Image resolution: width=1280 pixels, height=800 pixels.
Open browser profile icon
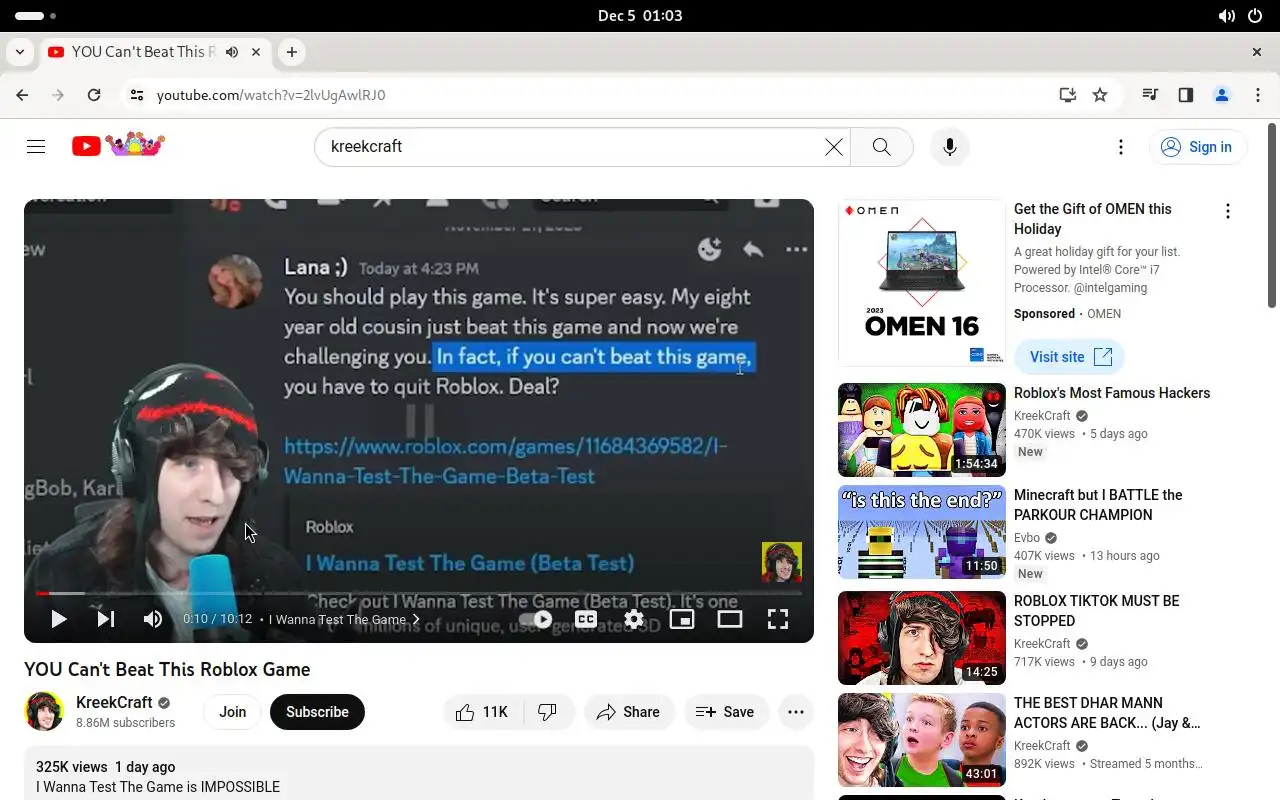point(1221,95)
